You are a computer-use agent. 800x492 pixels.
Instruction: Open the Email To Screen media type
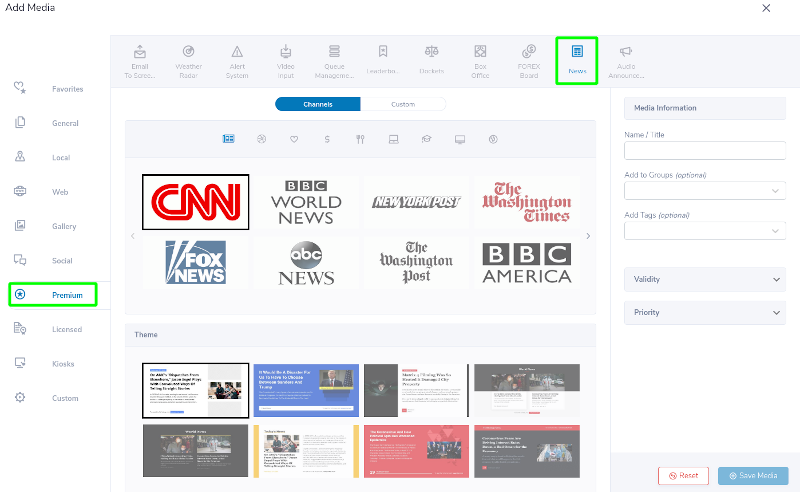[x=140, y=61]
